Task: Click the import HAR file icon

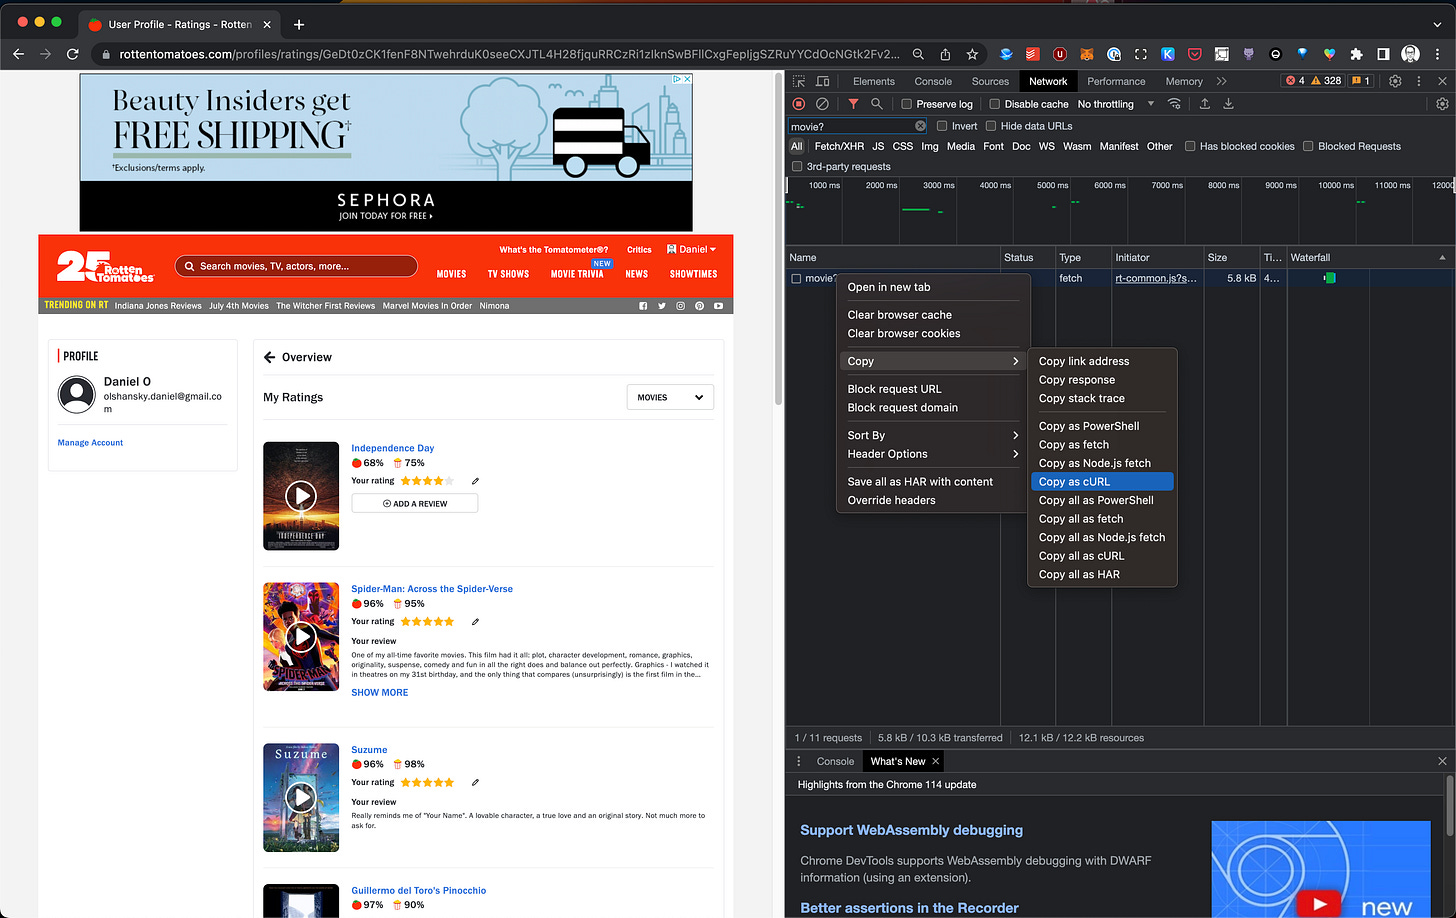Action: [1205, 104]
